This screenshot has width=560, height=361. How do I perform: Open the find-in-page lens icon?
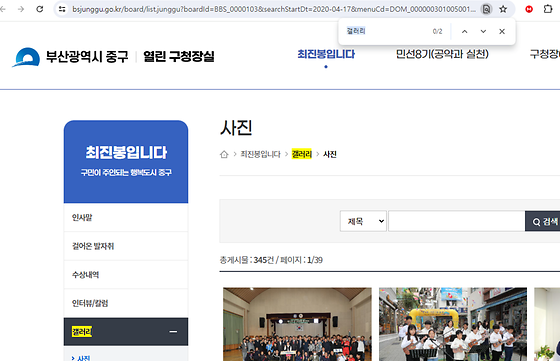click(x=486, y=9)
